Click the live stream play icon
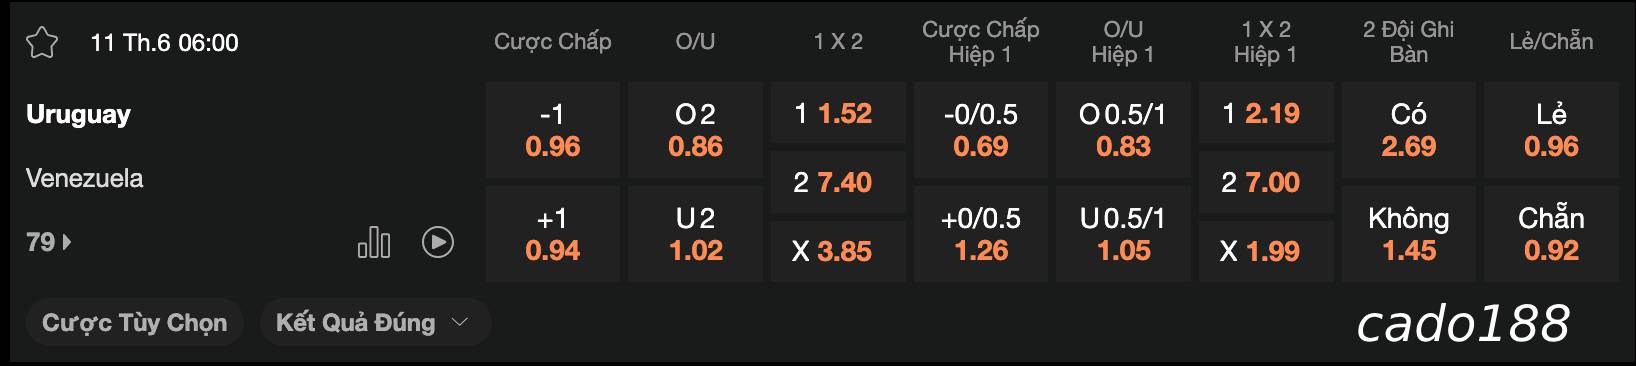Viewport: 1636px width, 366px height. [x=438, y=242]
